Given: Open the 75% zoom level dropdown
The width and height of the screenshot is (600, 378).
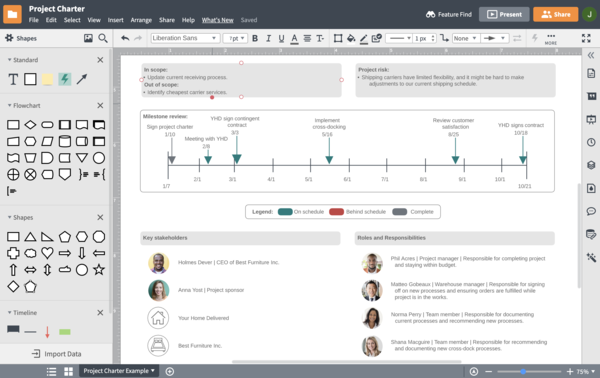Looking at the screenshot, I should pos(585,371).
